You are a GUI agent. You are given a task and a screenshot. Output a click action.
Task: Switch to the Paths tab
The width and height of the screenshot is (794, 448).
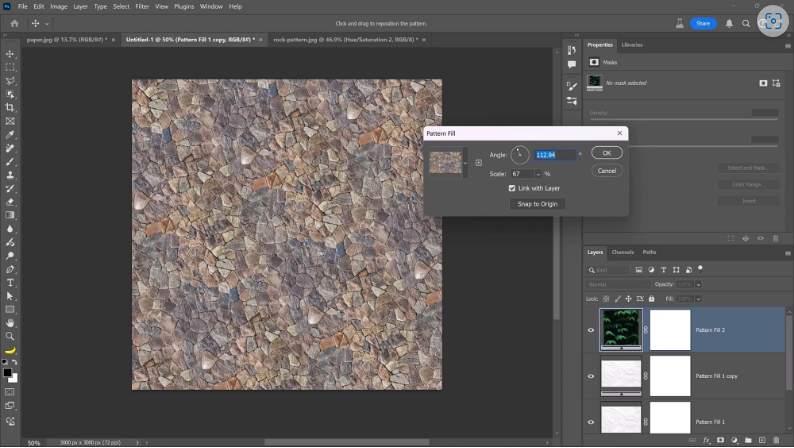click(649, 252)
